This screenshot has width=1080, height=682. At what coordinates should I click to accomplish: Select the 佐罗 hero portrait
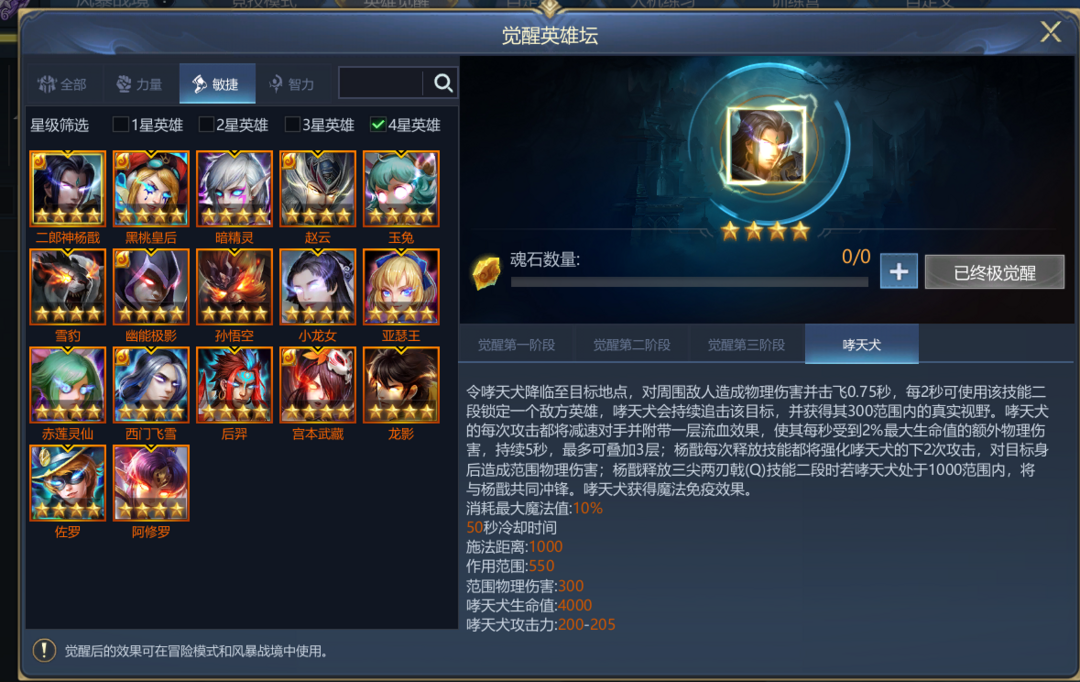(68, 483)
